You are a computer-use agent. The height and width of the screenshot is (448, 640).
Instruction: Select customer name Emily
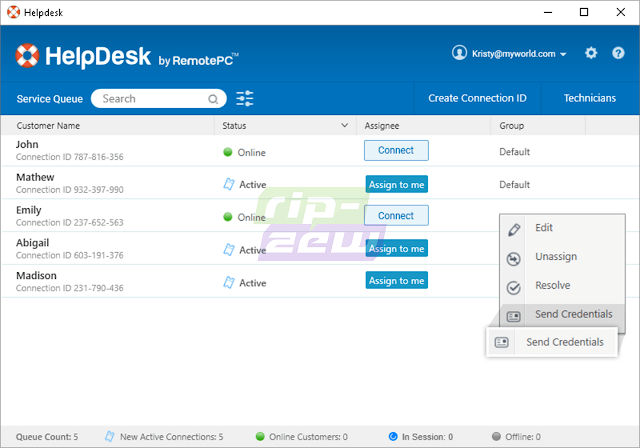point(29,210)
